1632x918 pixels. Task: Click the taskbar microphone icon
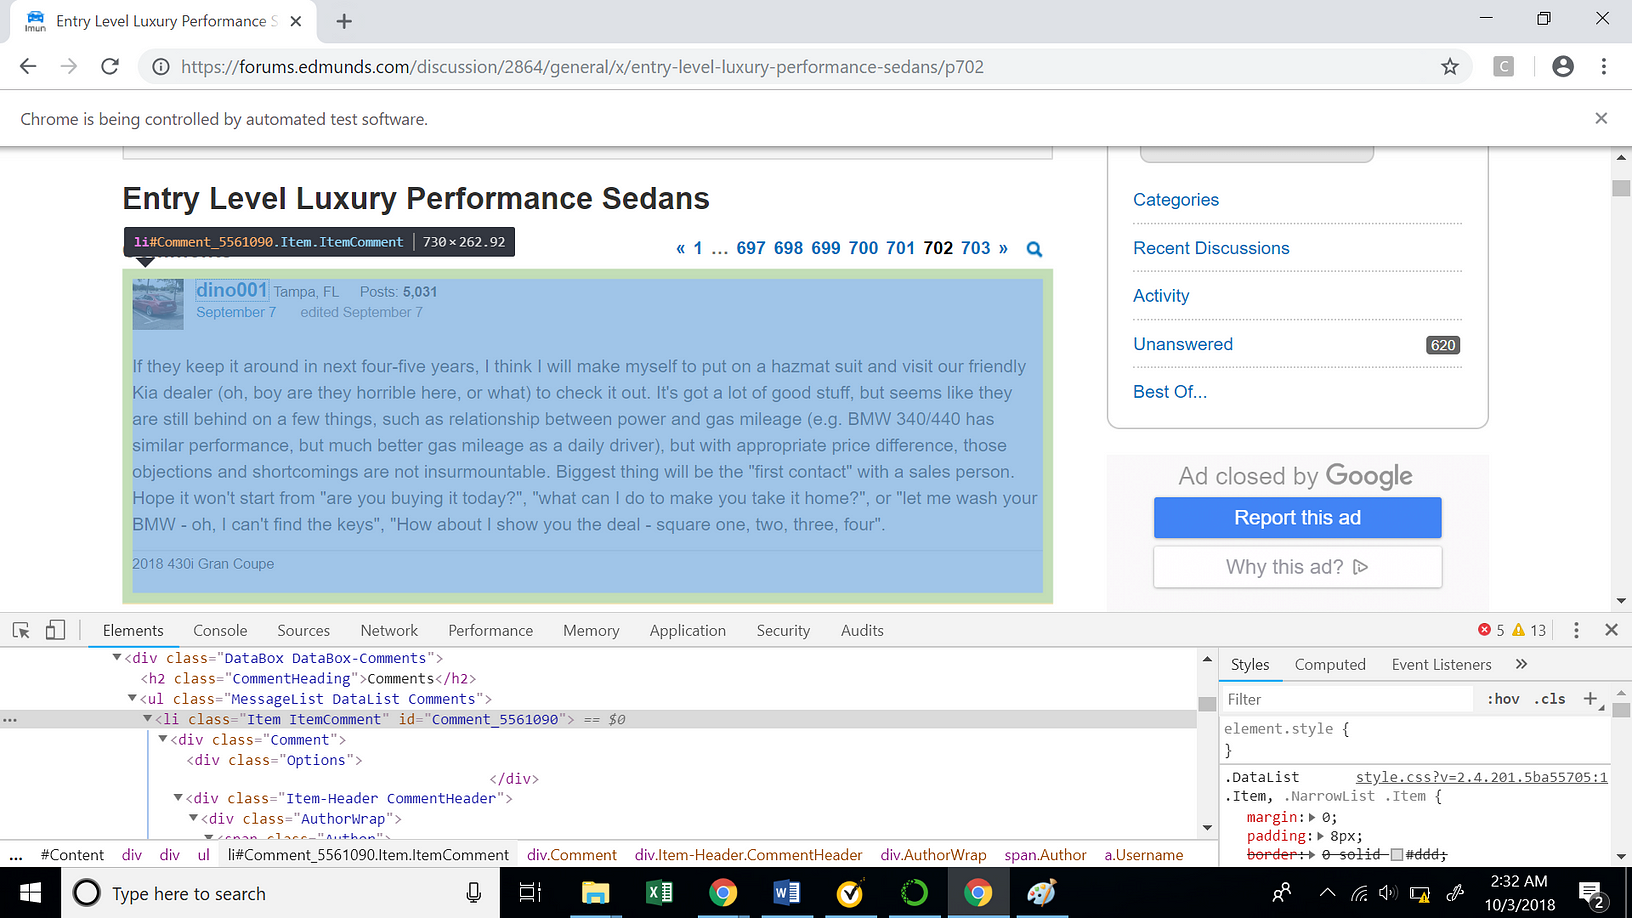pos(474,893)
